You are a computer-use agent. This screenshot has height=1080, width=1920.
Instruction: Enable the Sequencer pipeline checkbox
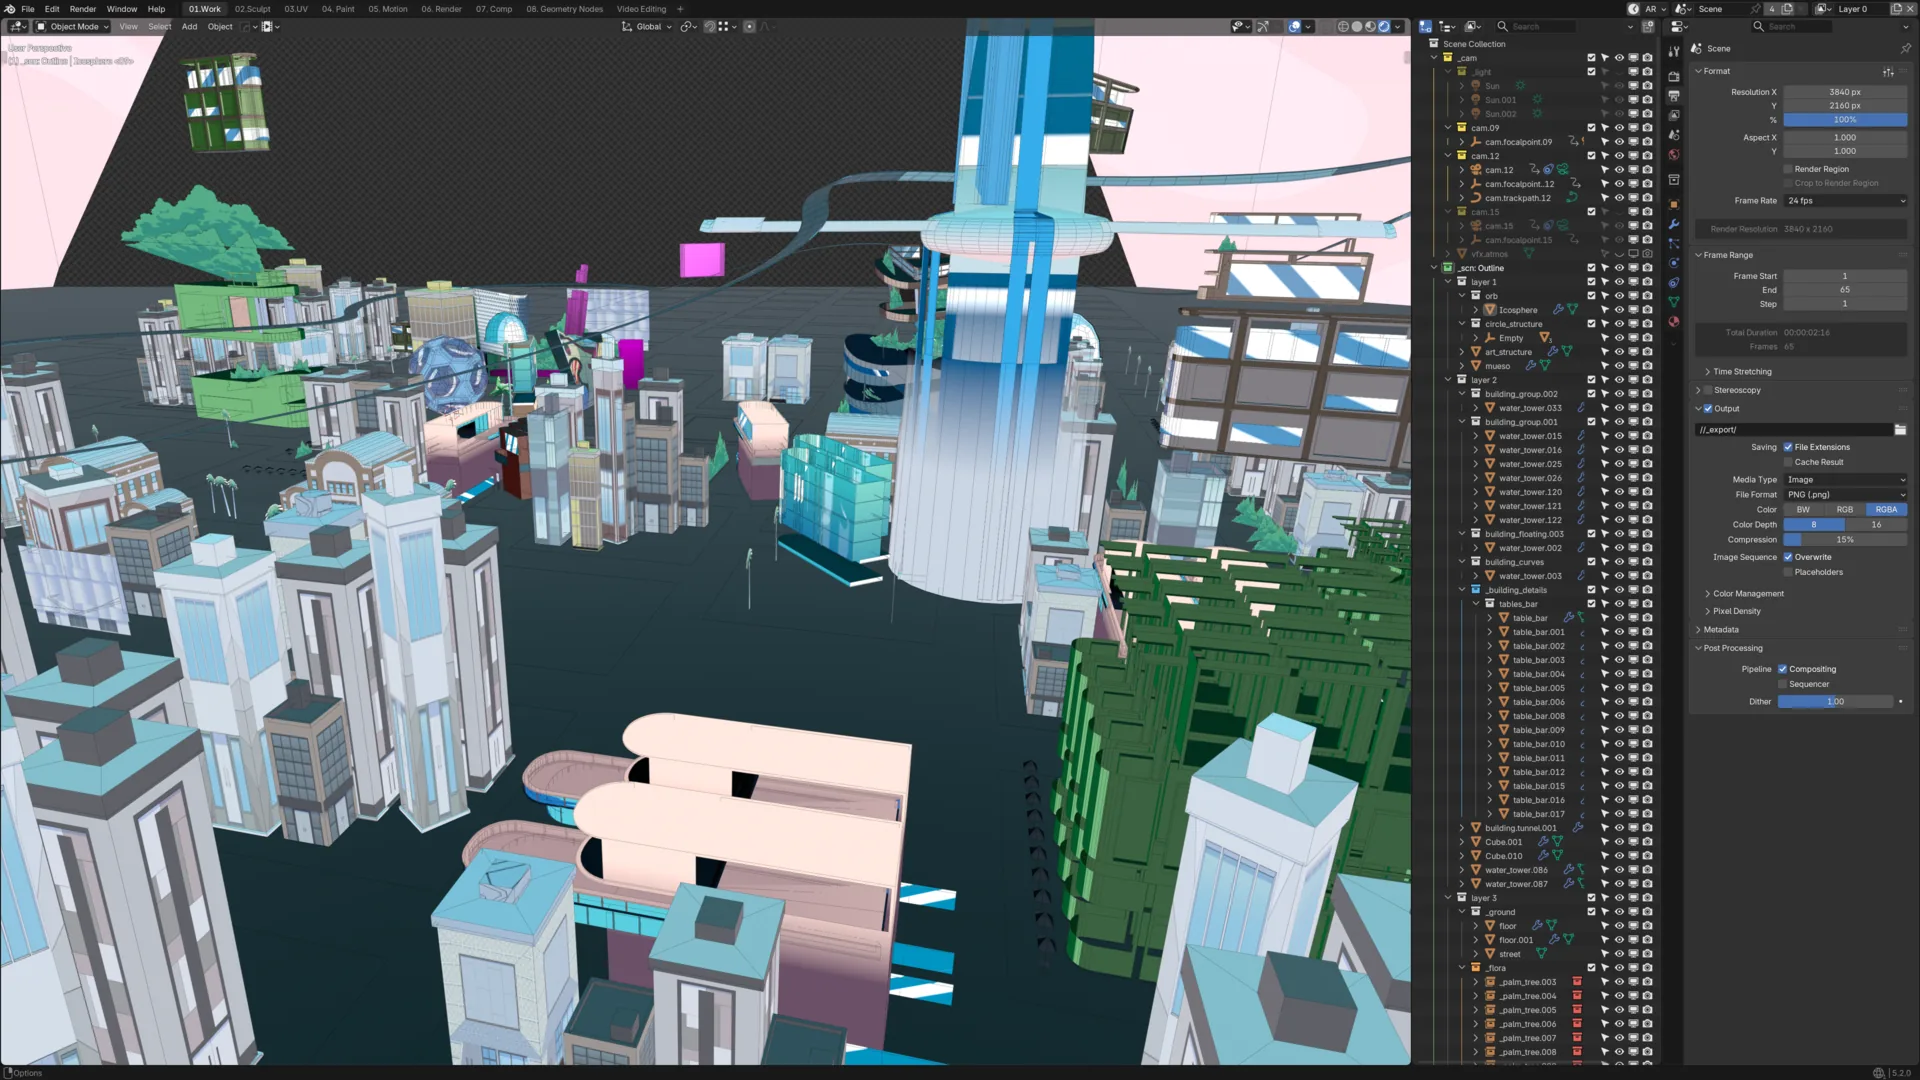click(x=1782, y=684)
